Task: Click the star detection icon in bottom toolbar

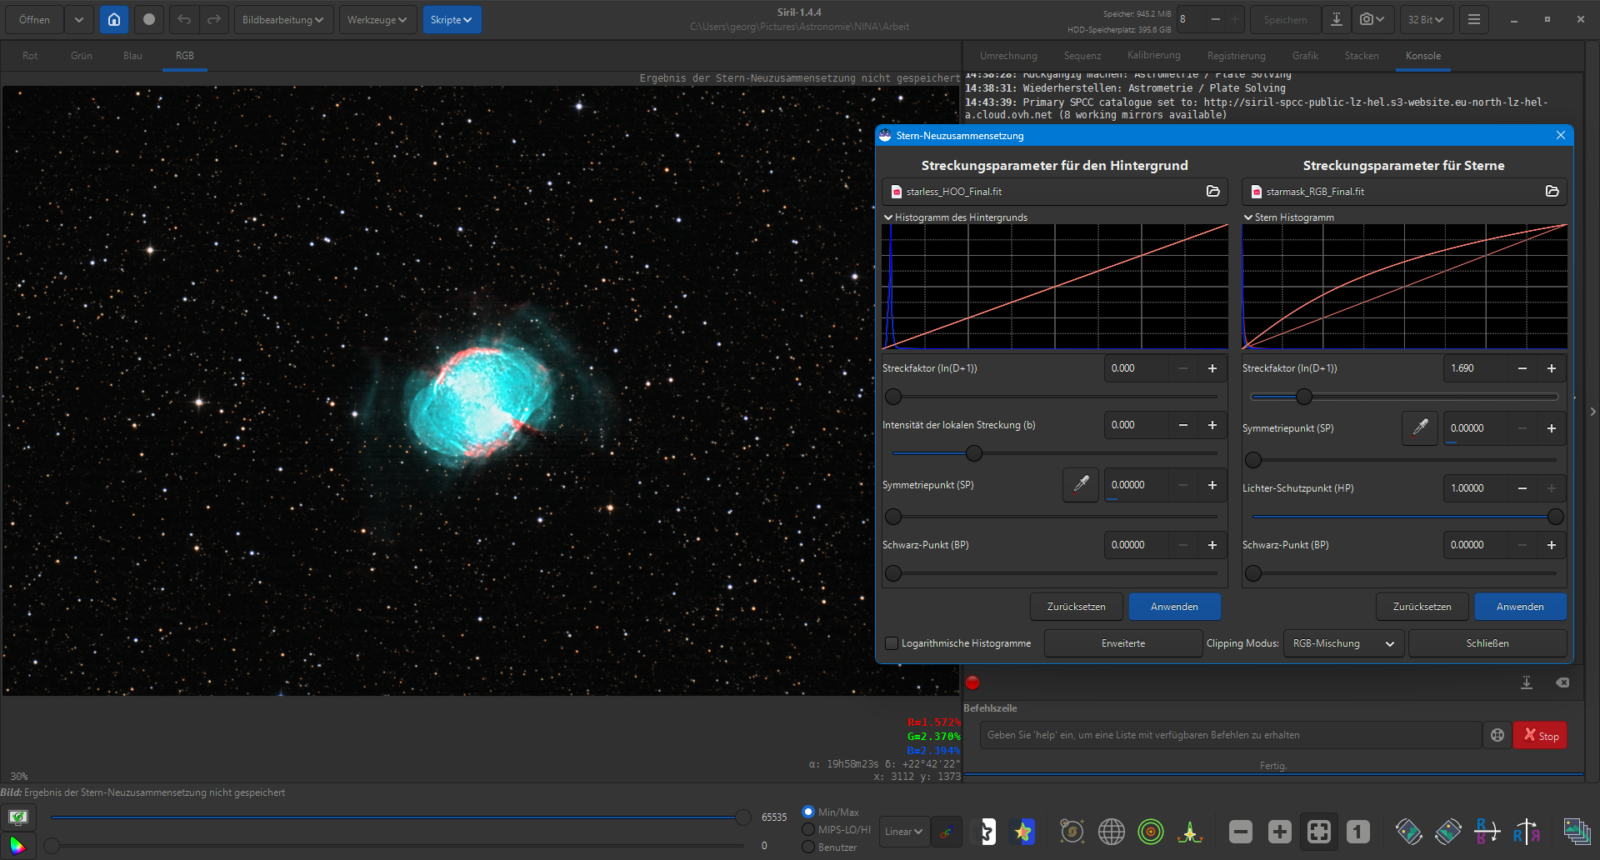Action: 1190,831
